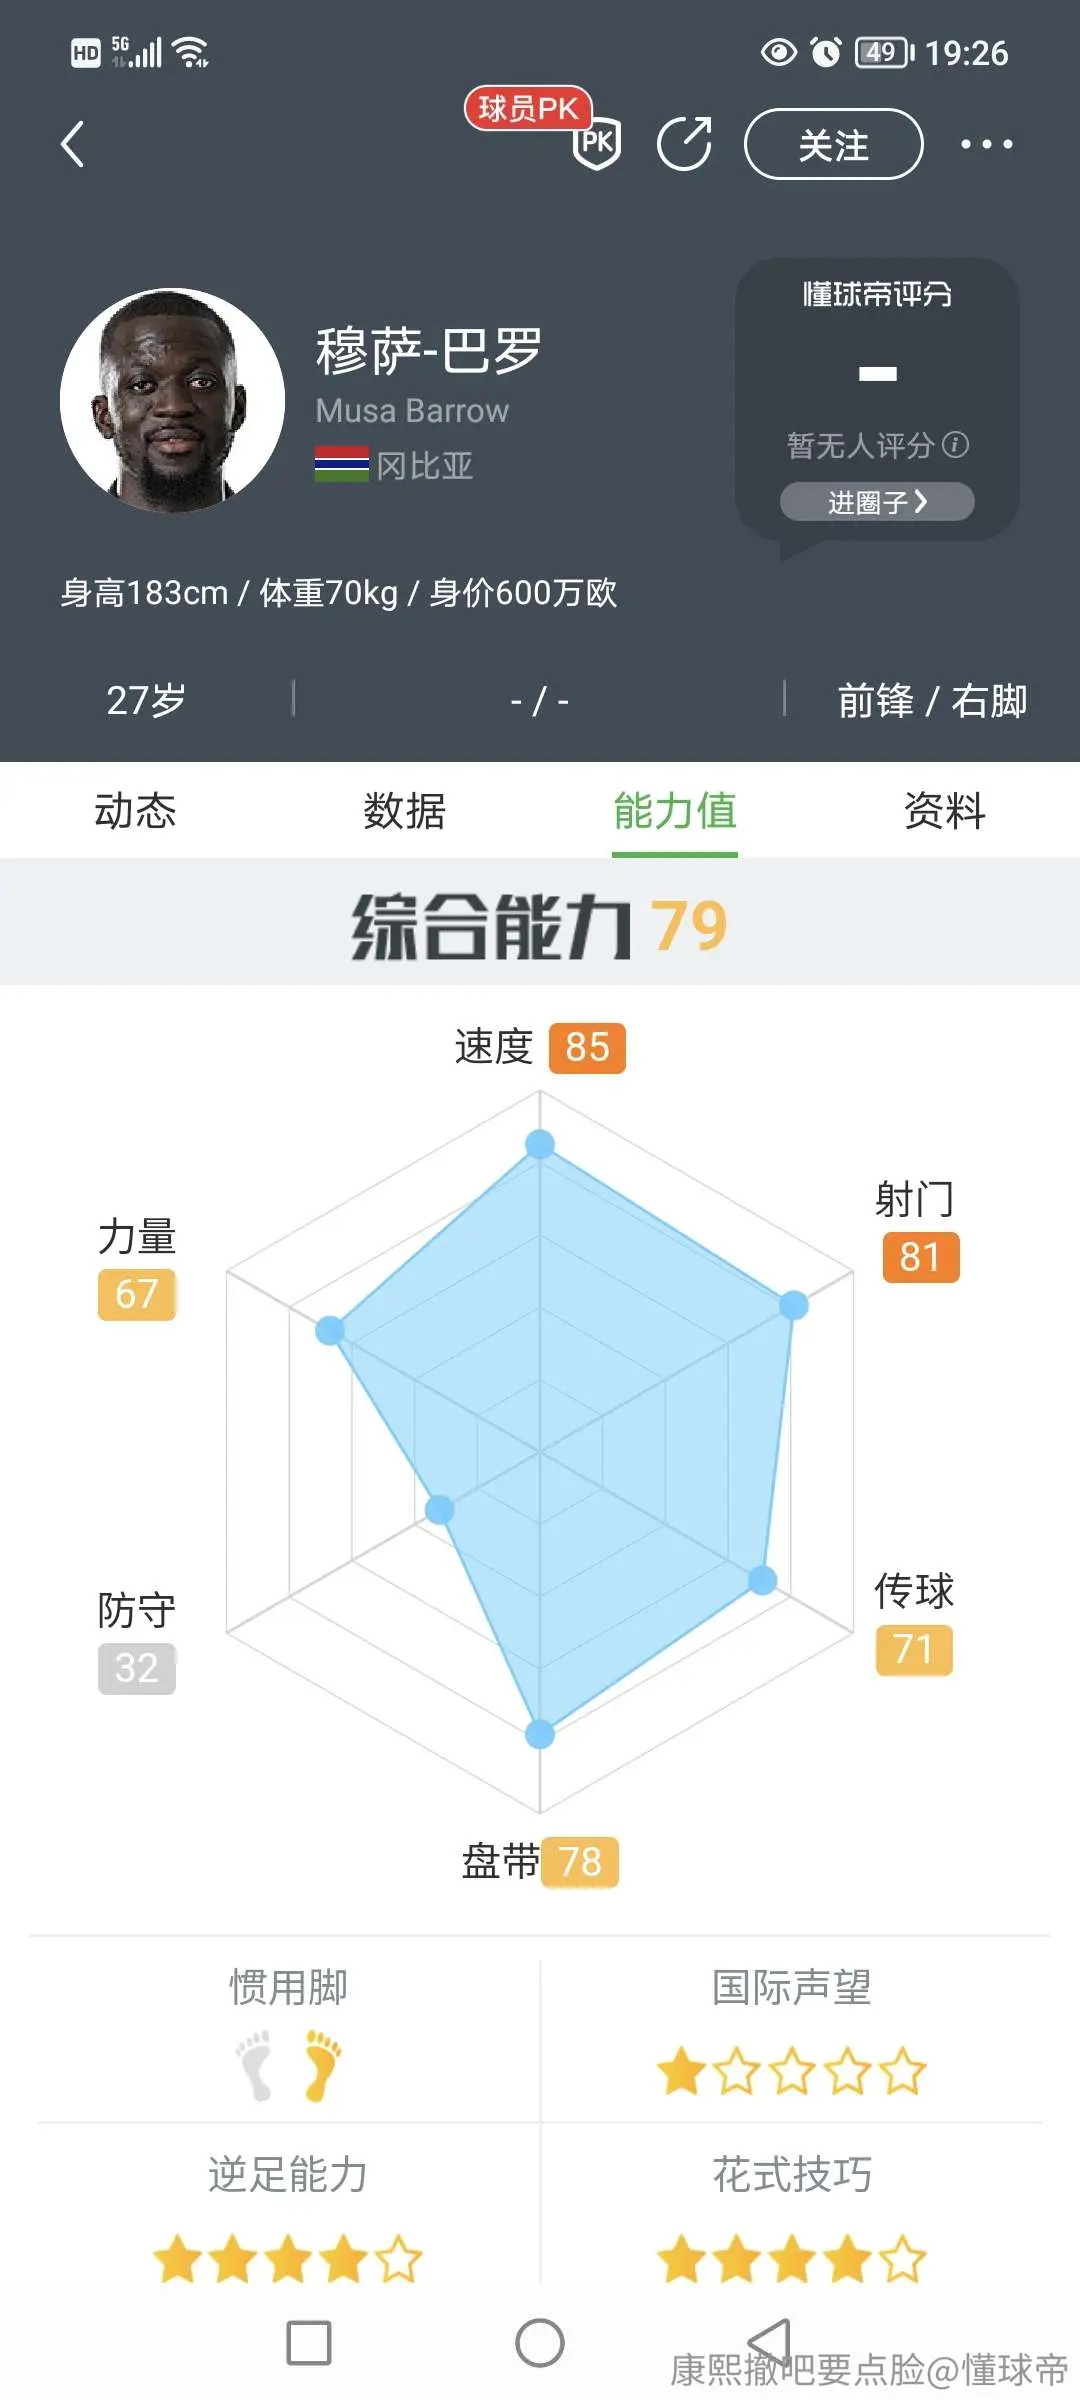Tap the 逆足能力 star rating
The image size is (1080, 2400).
(x=288, y=2260)
